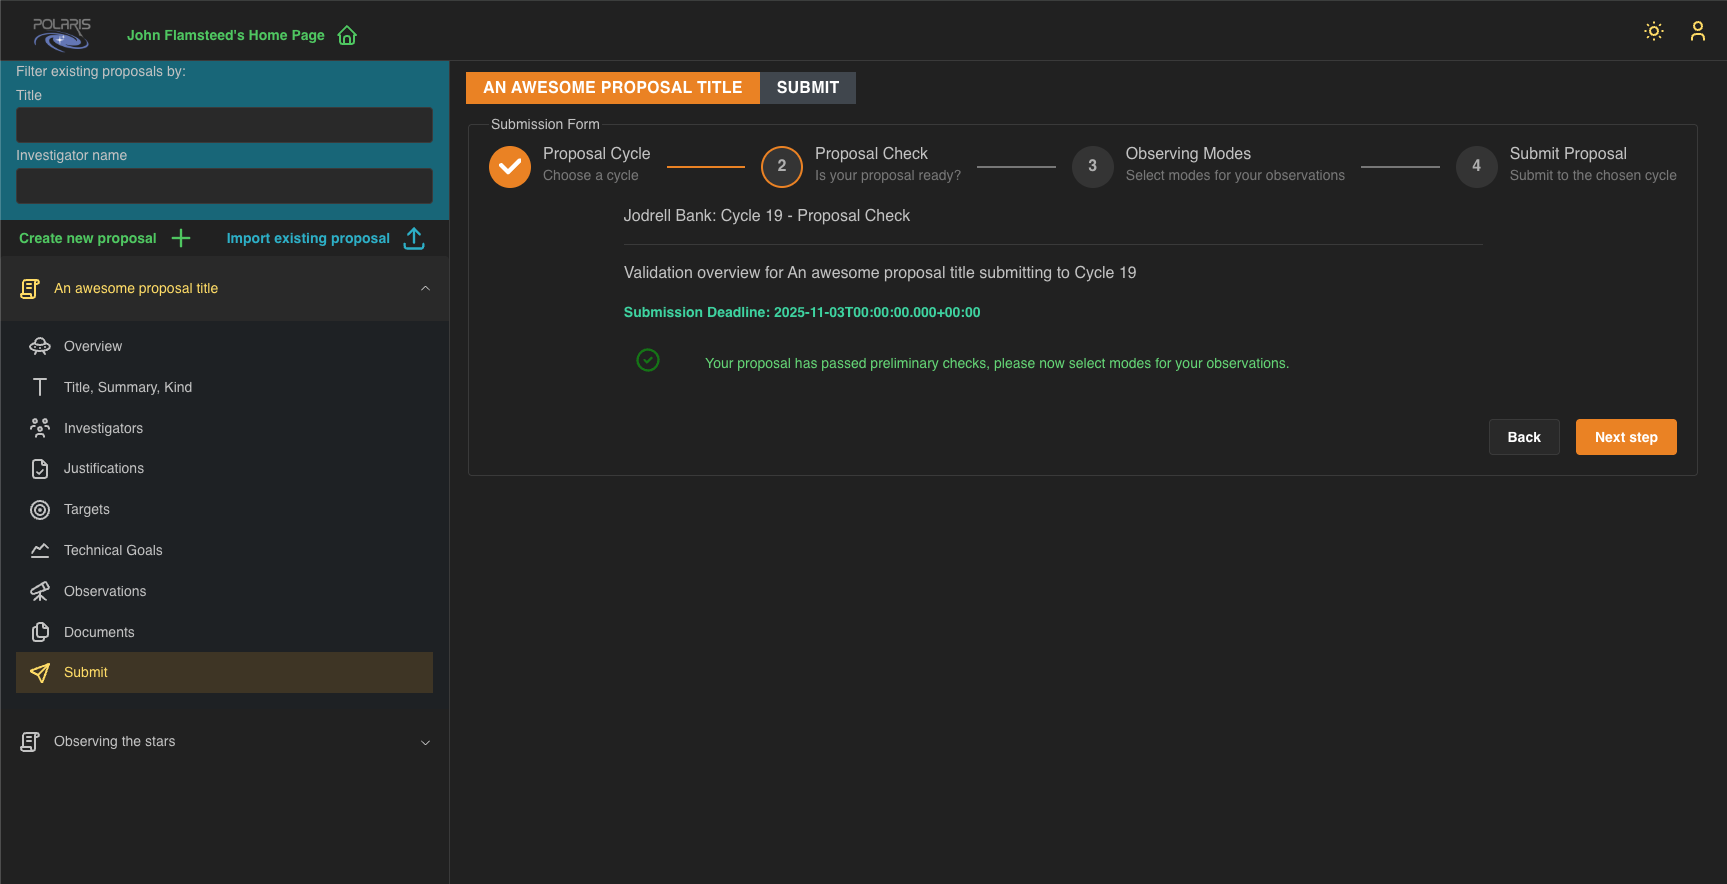
Task: Click the Title filter input field
Action: [224, 125]
